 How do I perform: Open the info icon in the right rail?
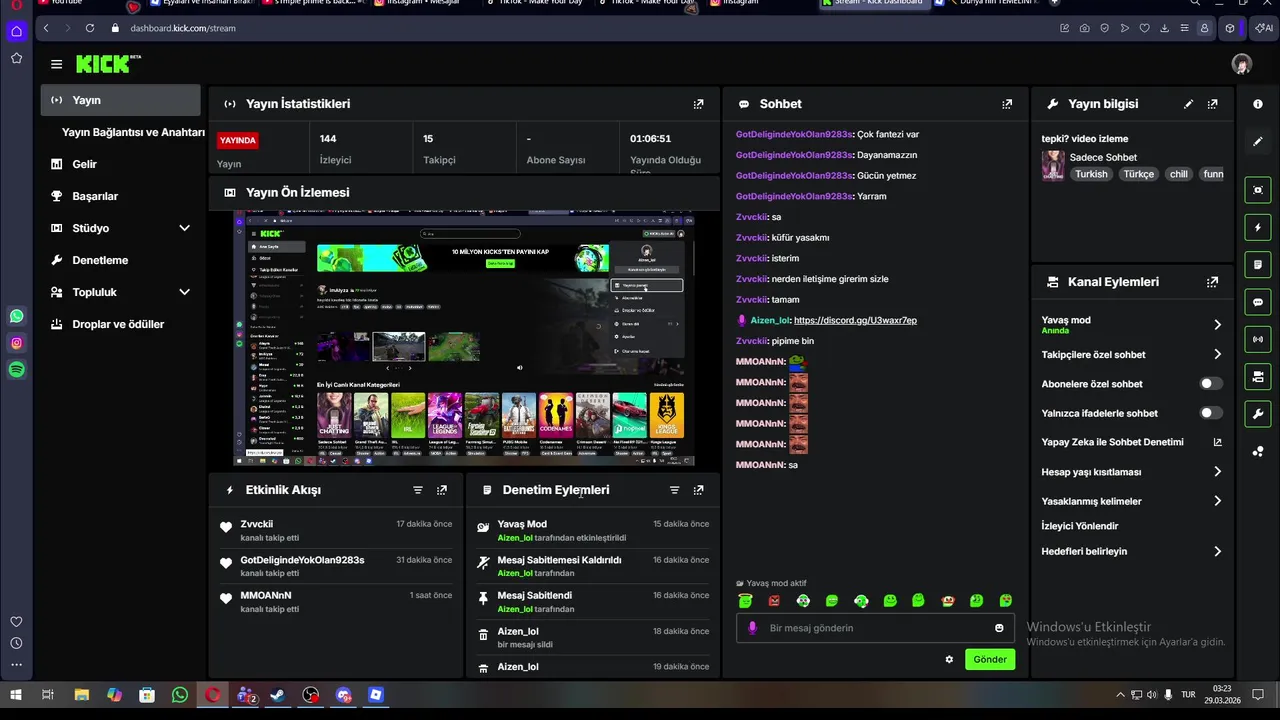[x=1258, y=104]
